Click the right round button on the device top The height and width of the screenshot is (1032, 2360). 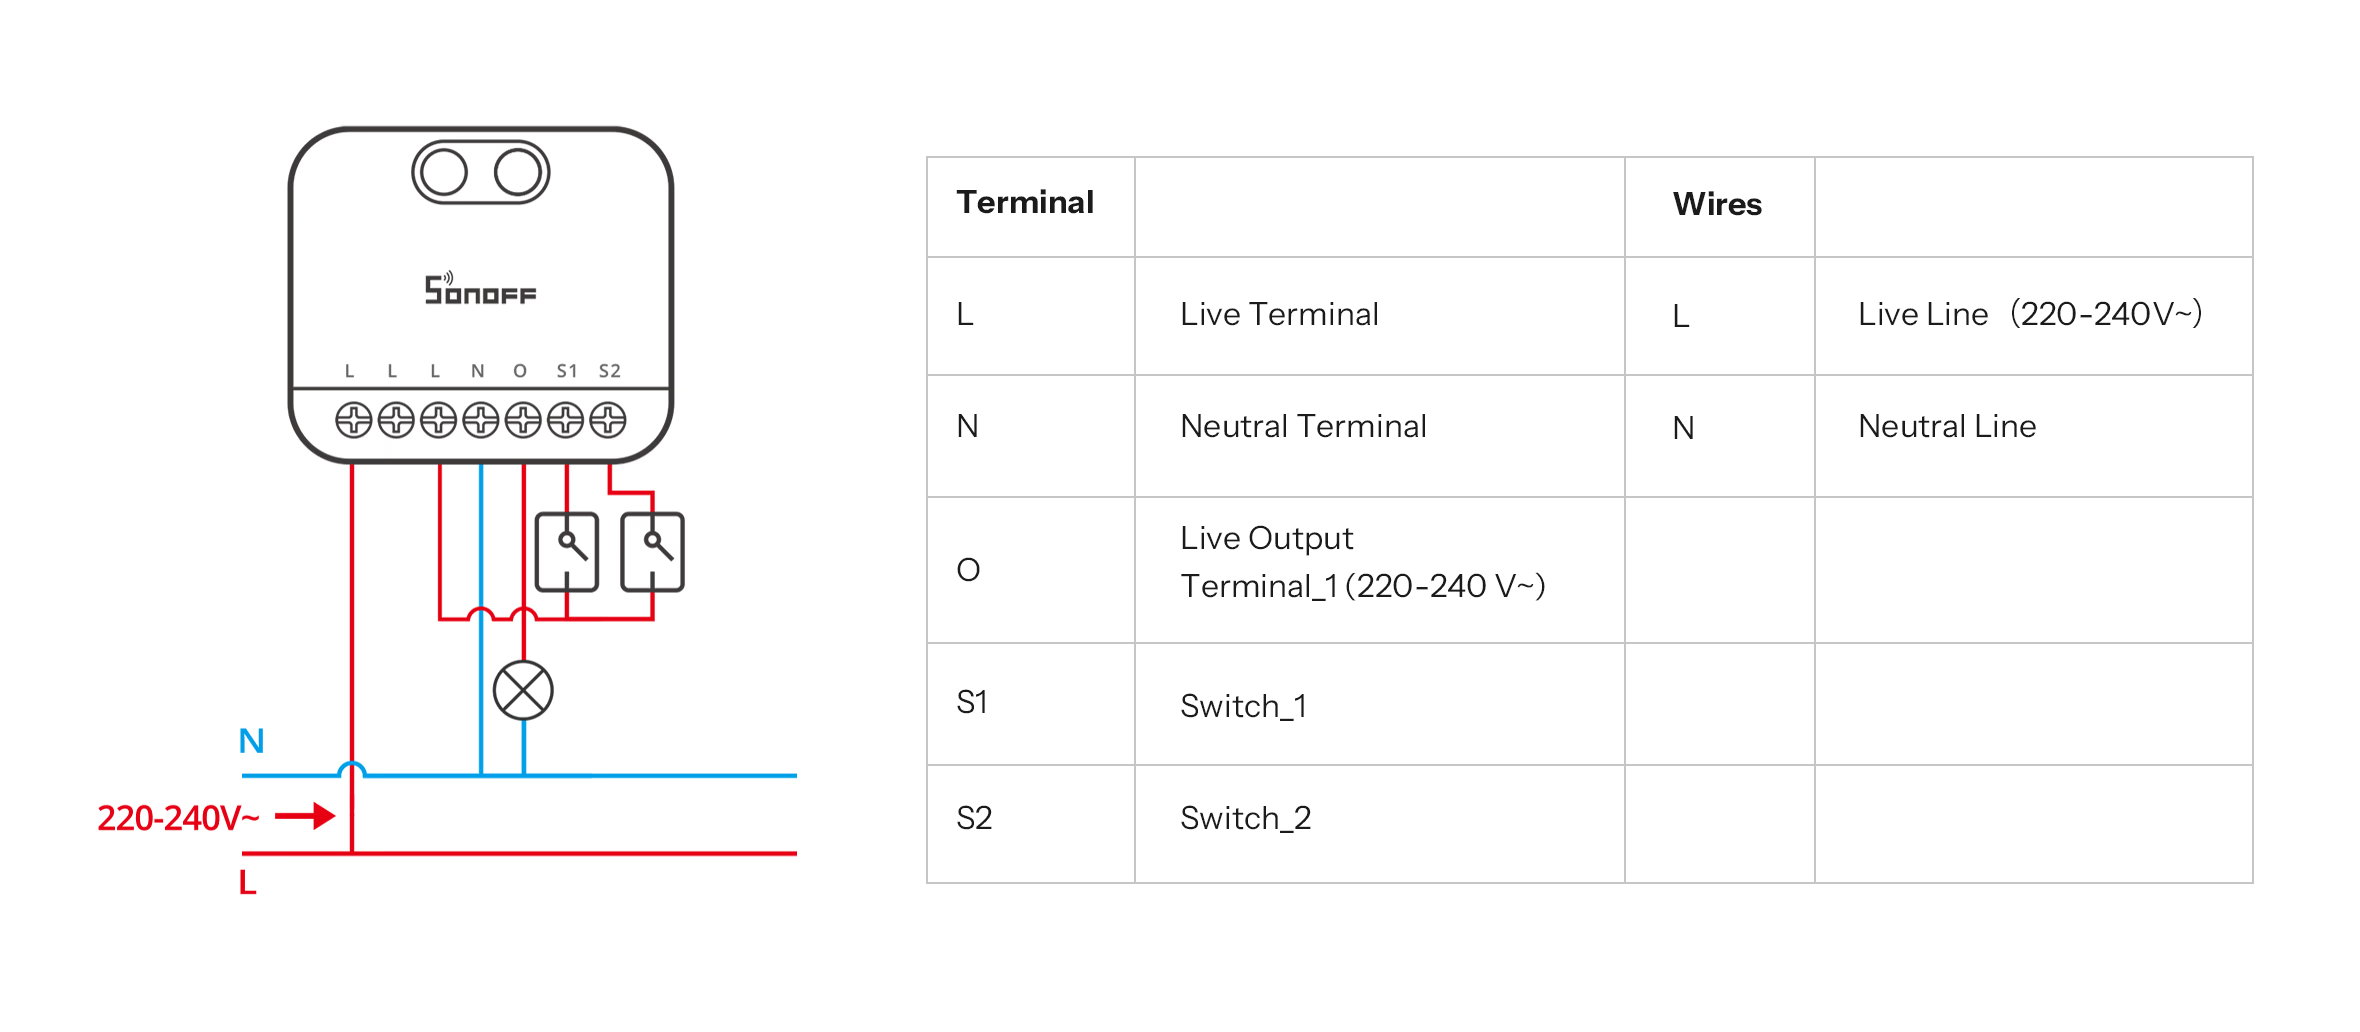point(518,172)
